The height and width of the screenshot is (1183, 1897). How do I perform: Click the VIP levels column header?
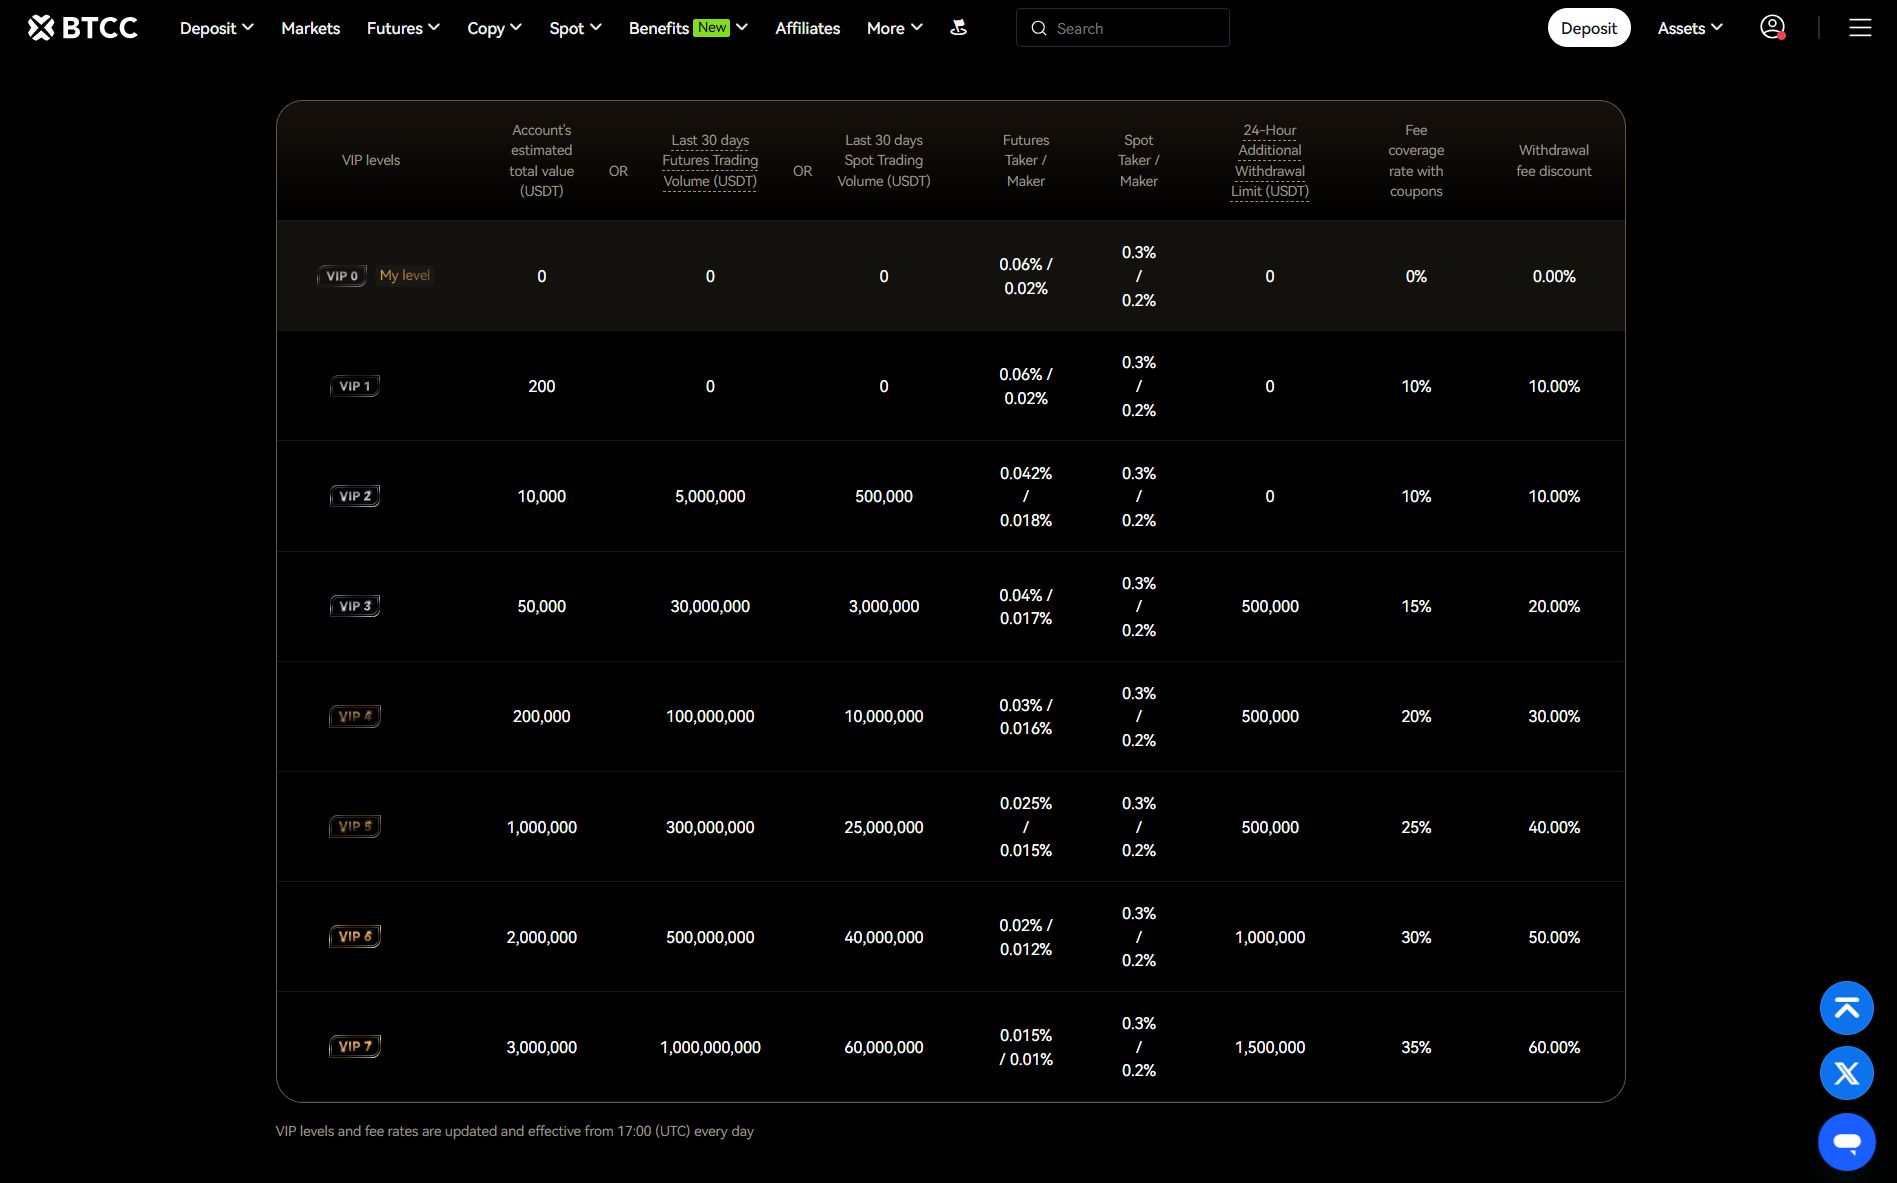coord(371,160)
